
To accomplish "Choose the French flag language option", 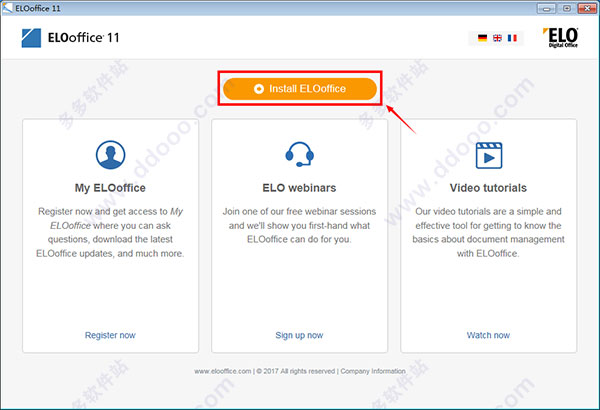I will click(512, 38).
